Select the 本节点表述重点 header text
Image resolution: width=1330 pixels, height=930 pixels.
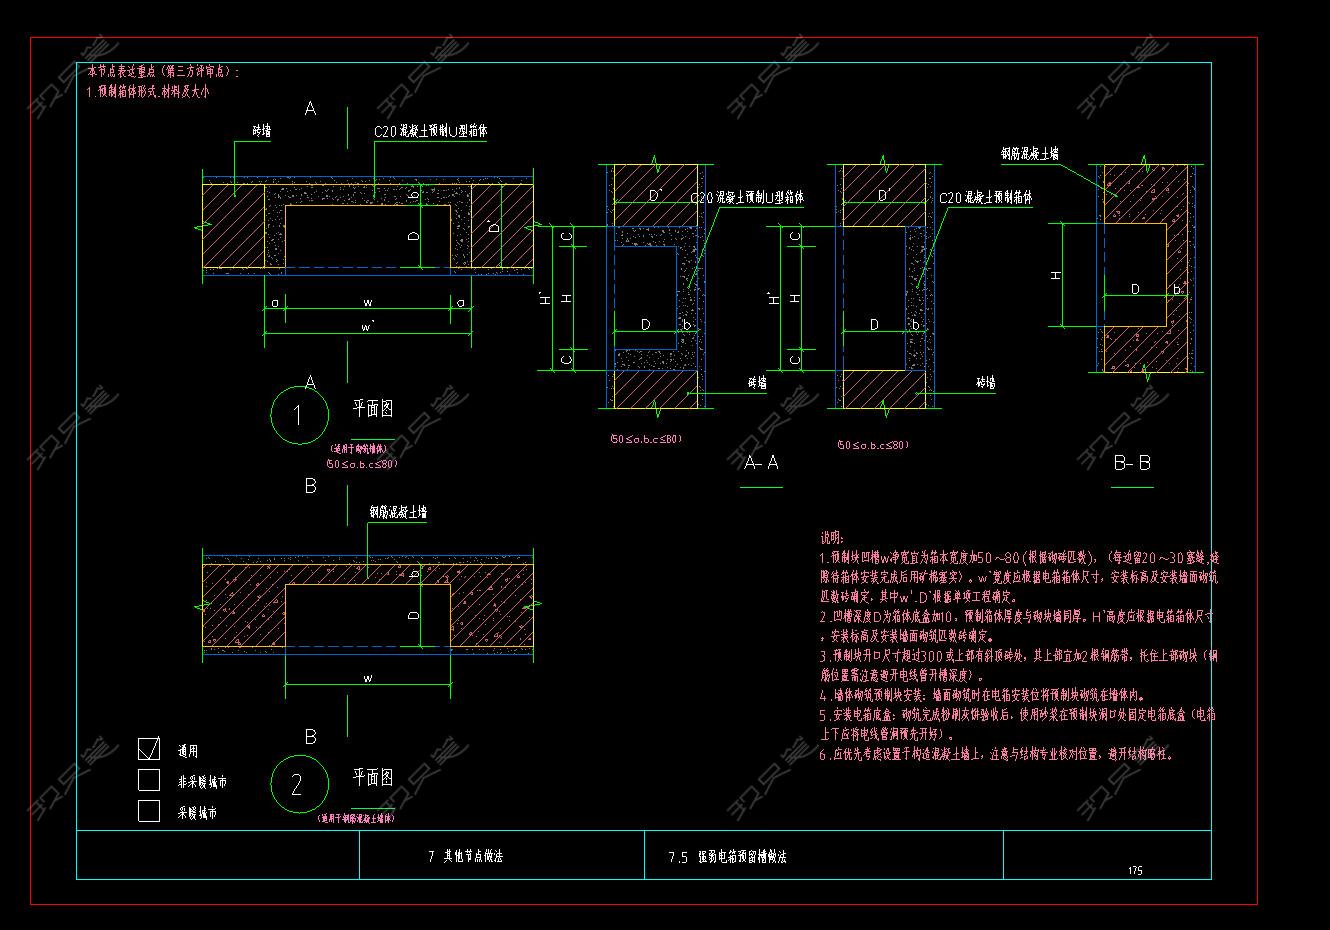click(x=164, y=72)
